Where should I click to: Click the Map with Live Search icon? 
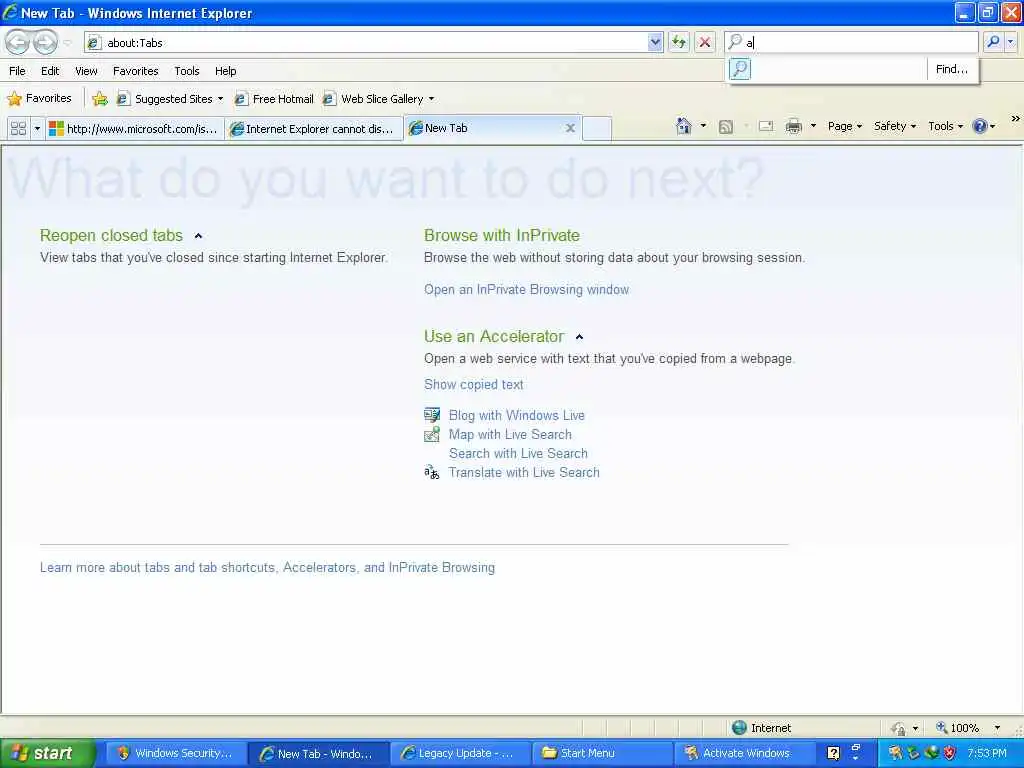coord(432,434)
